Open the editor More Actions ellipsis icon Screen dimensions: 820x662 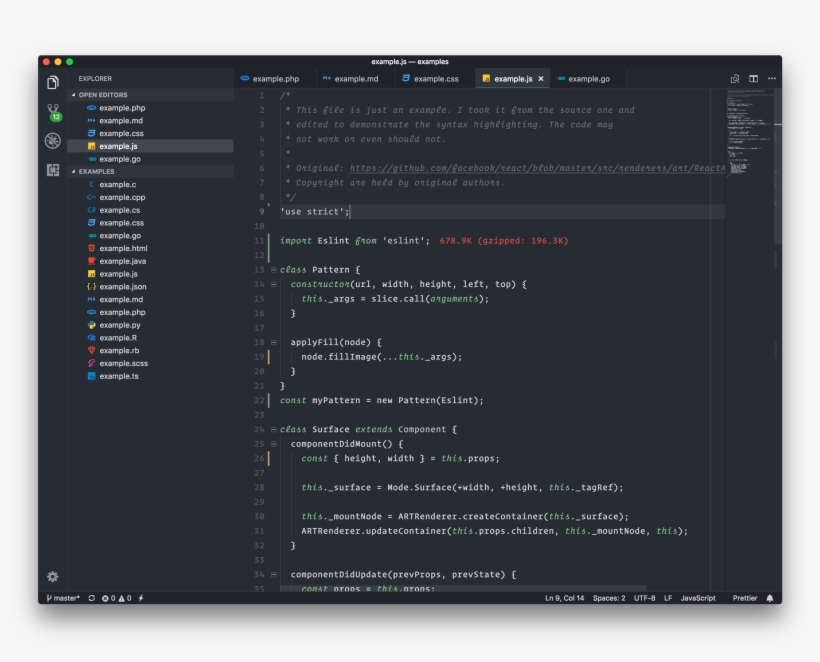tap(771, 76)
